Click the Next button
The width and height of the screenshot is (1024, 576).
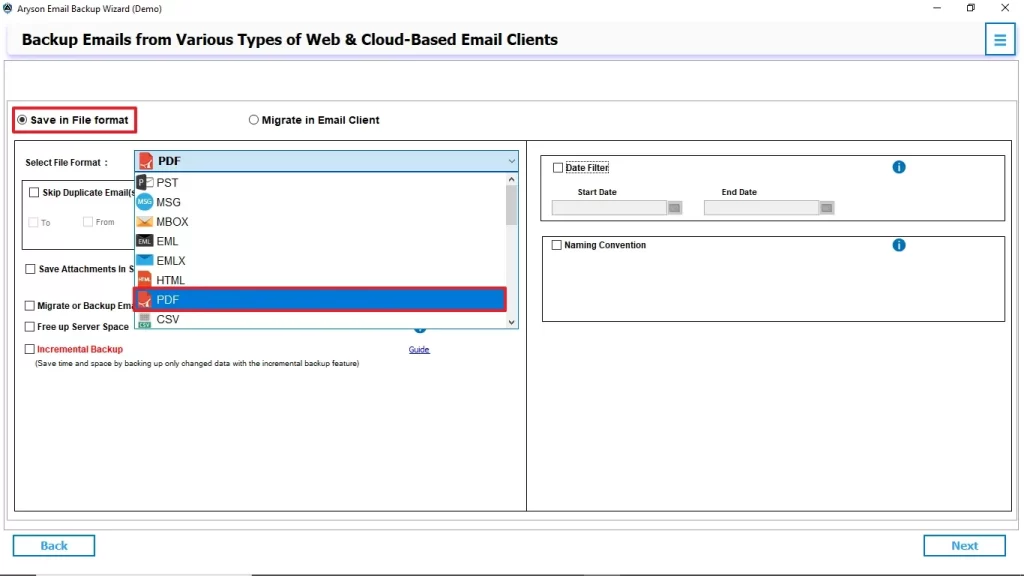point(964,546)
